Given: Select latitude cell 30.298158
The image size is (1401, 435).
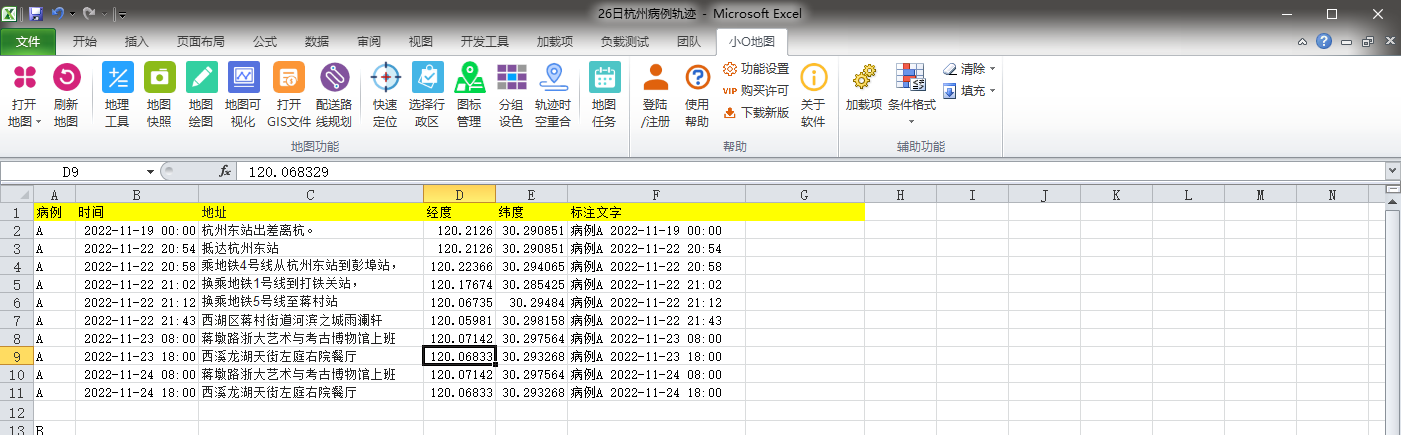Looking at the screenshot, I should (x=532, y=320).
